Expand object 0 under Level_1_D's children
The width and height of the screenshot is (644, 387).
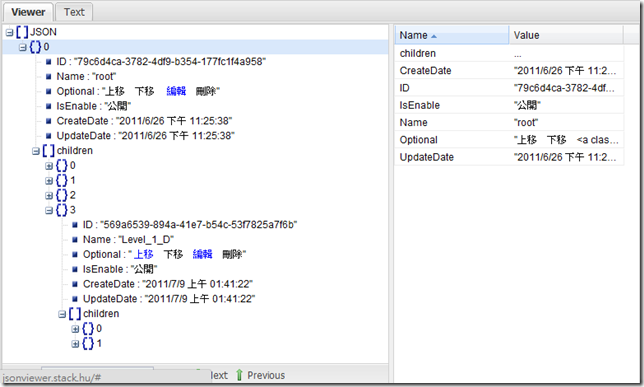pyautogui.click(x=75, y=329)
